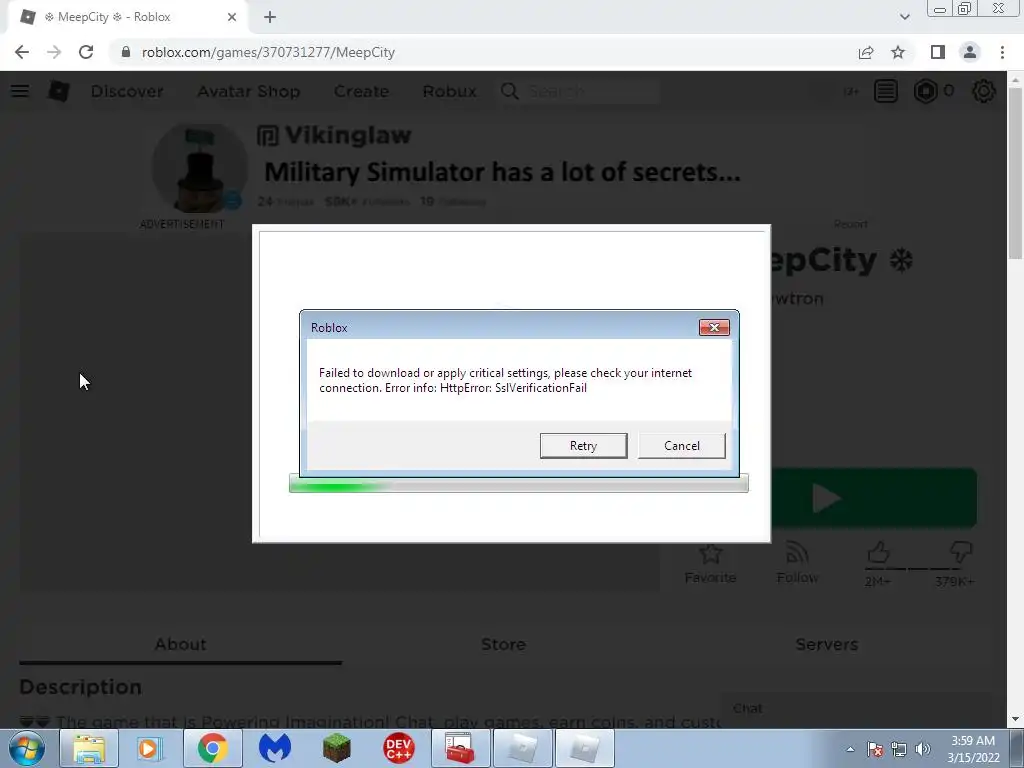The width and height of the screenshot is (1024, 768).
Task: Show hidden tray icons arrow
Action: [x=850, y=749]
